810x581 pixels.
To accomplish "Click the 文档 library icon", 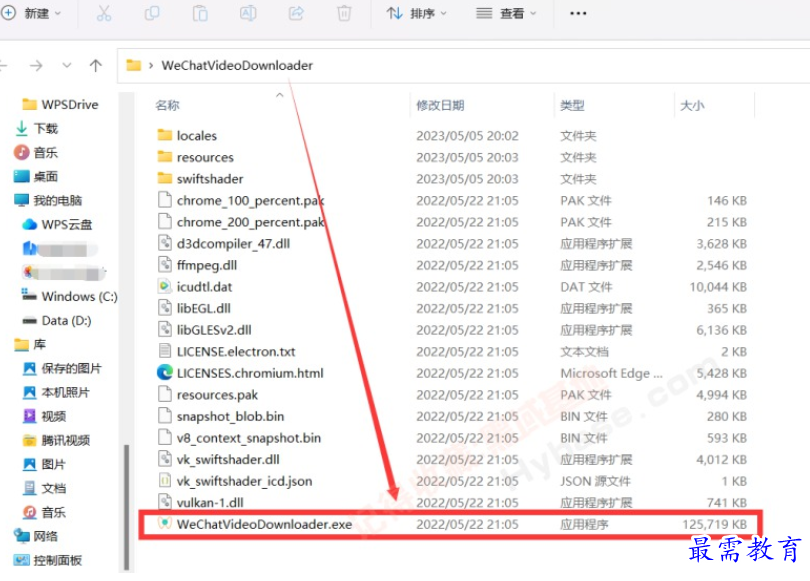I will (x=29, y=488).
